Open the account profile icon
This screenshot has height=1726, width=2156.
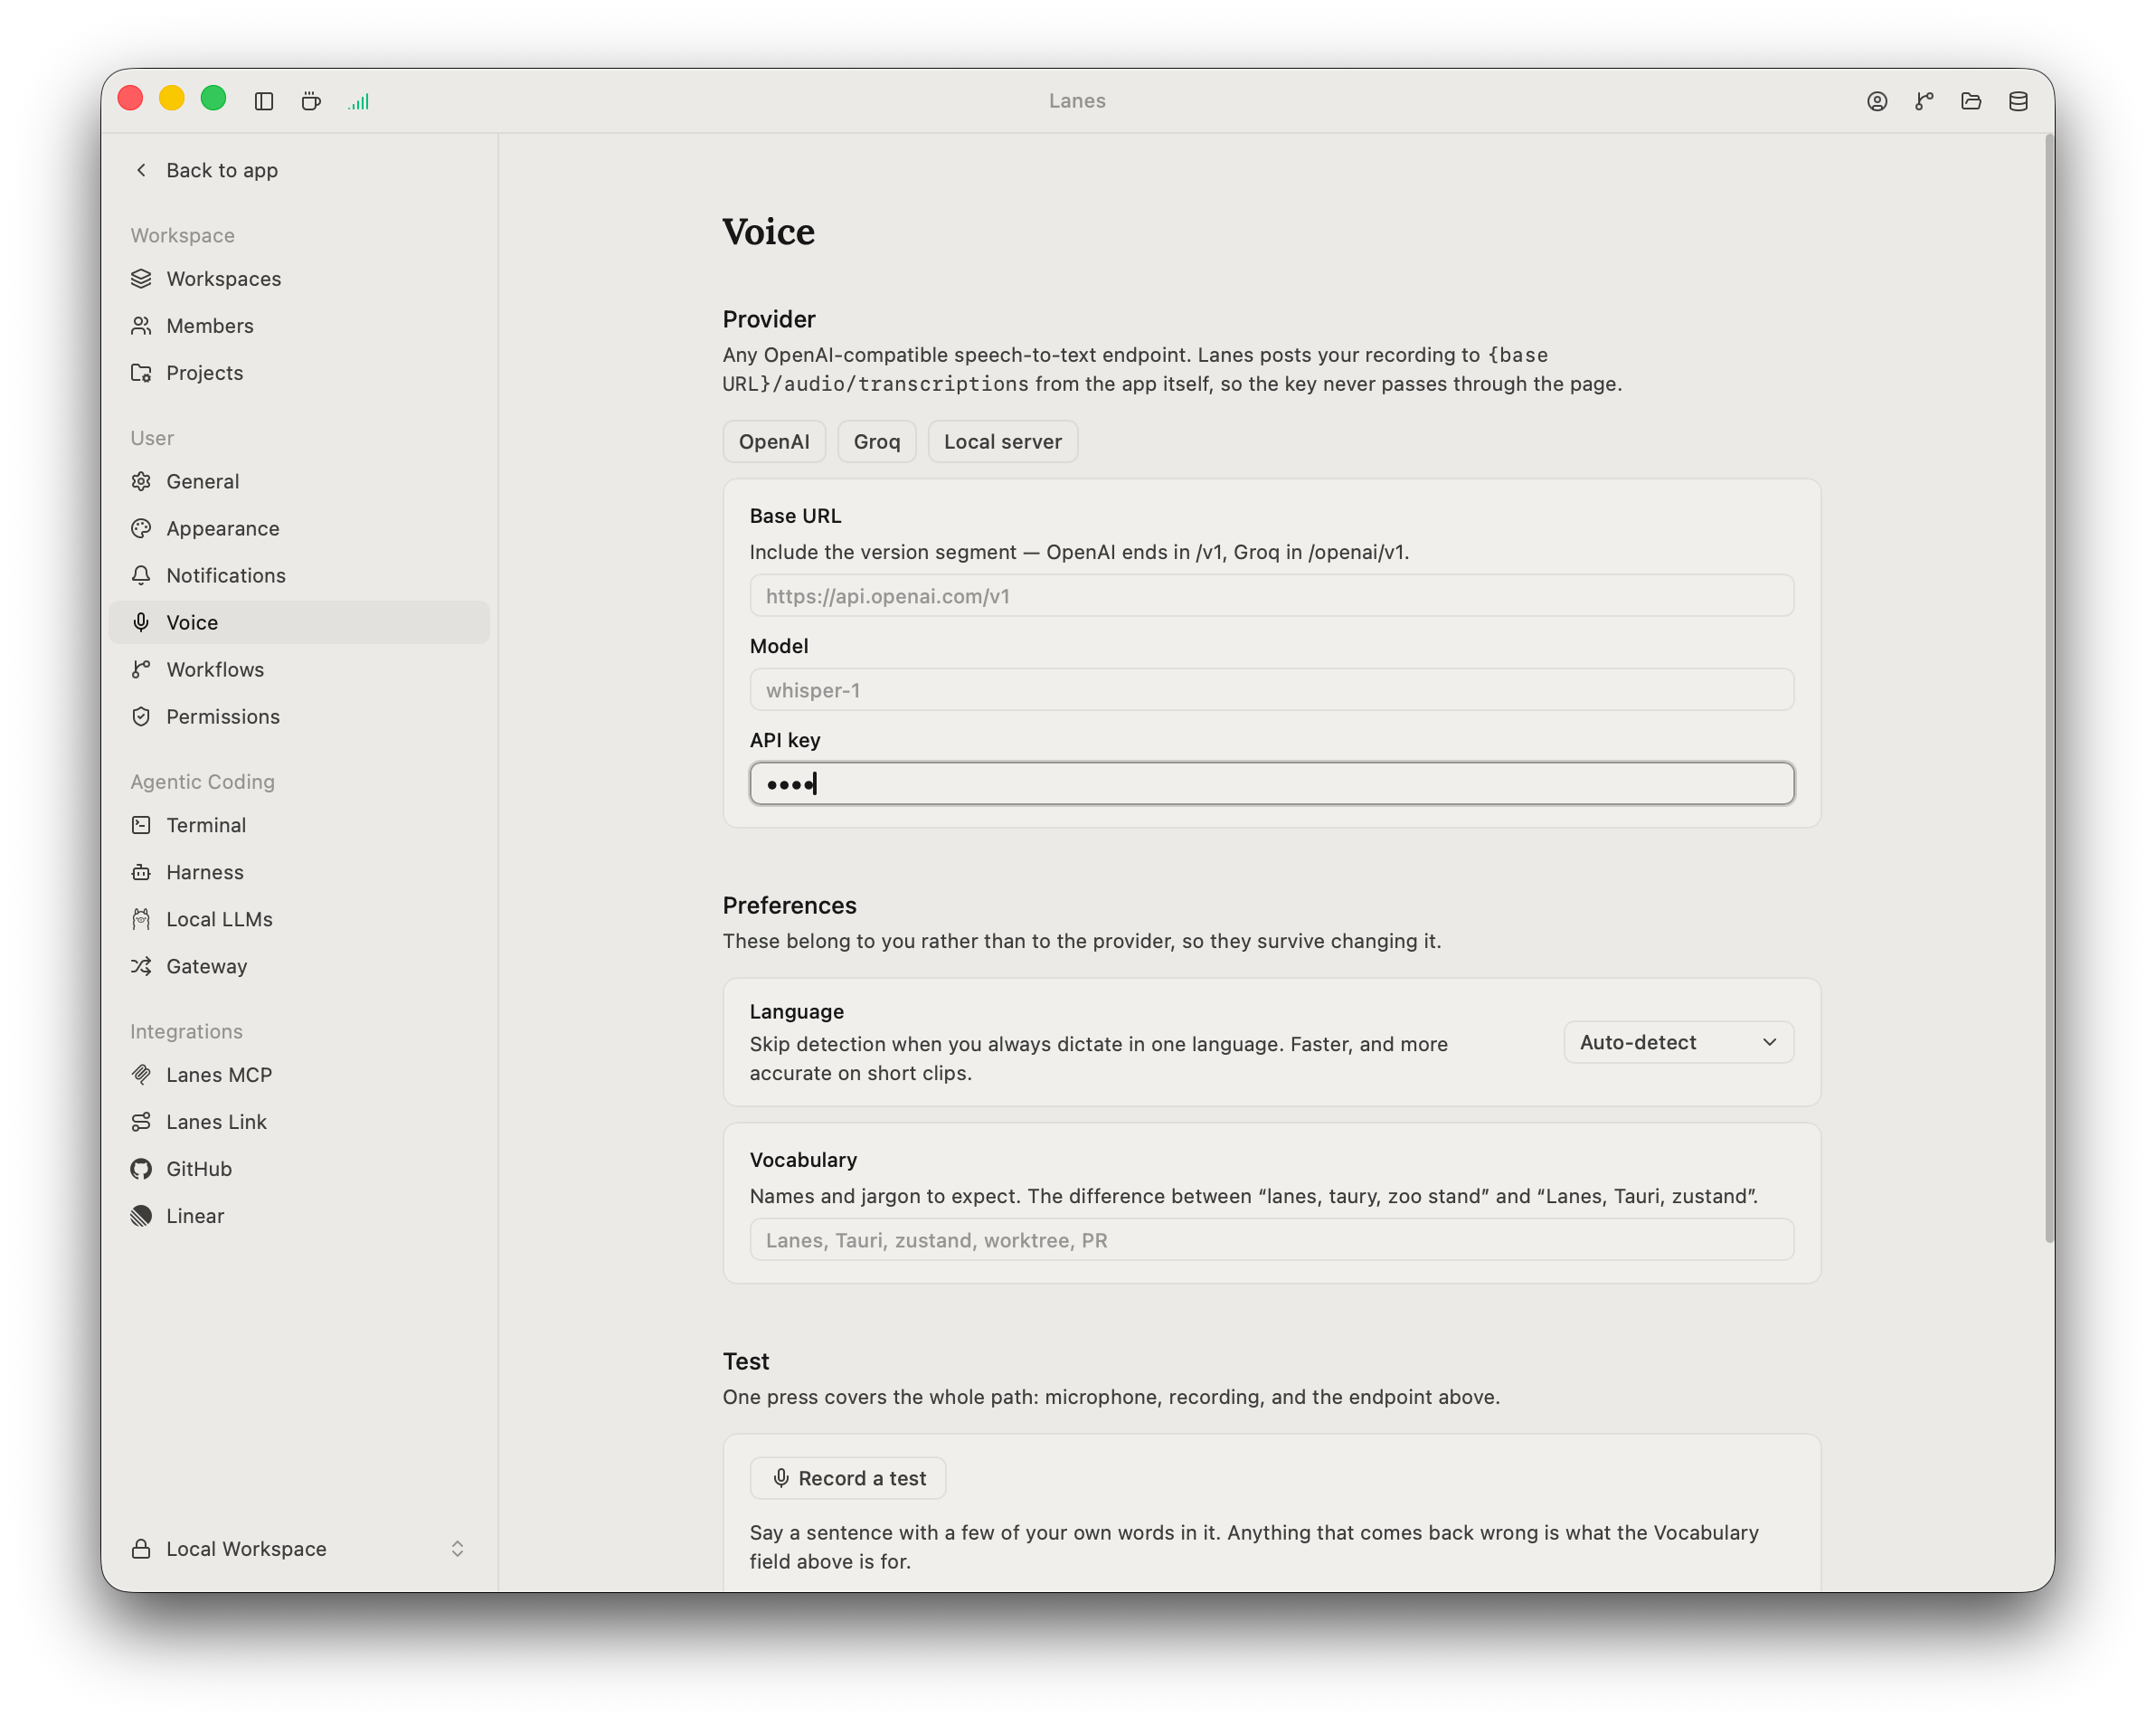pyautogui.click(x=1877, y=101)
